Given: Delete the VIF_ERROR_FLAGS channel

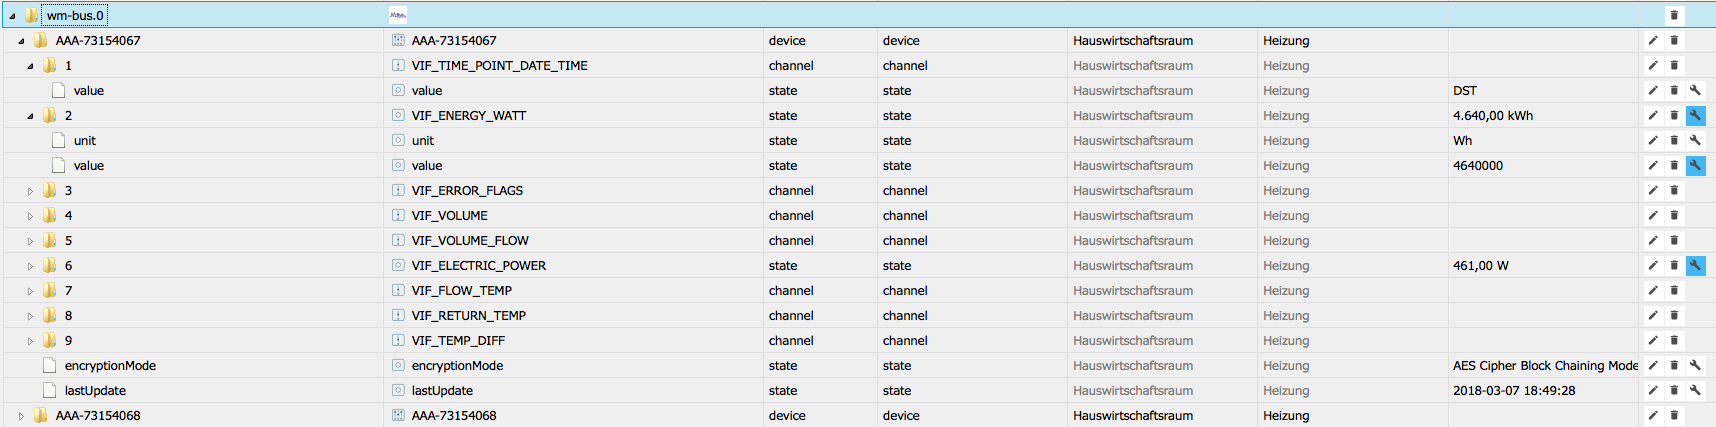Looking at the screenshot, I should pos(1674,190).
